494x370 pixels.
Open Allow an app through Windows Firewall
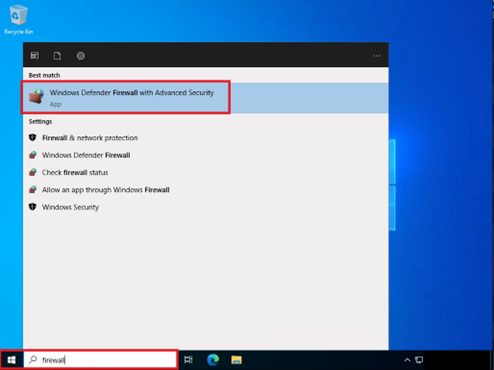(x=205, y=190)
